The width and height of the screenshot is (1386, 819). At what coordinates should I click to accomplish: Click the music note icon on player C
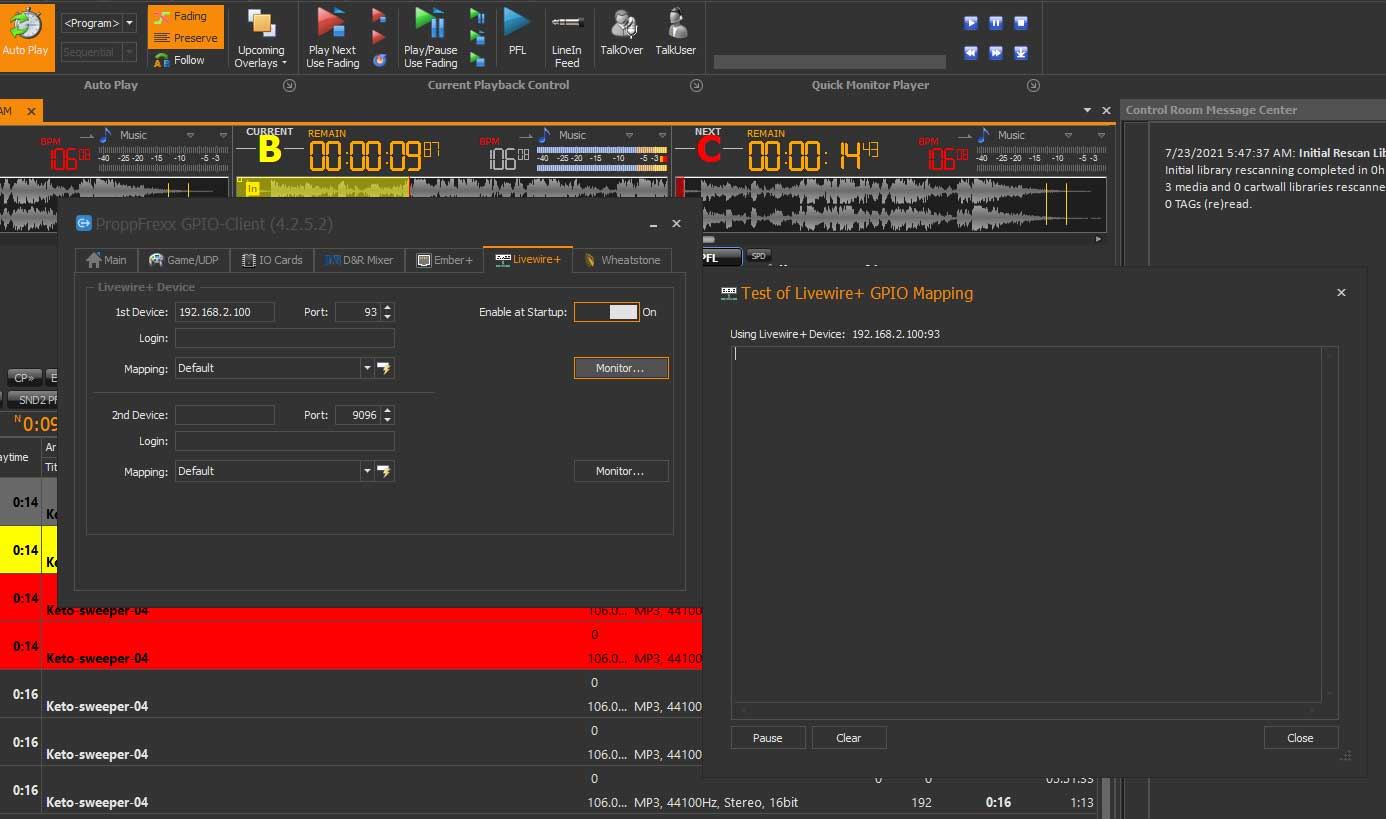[985, 135]
